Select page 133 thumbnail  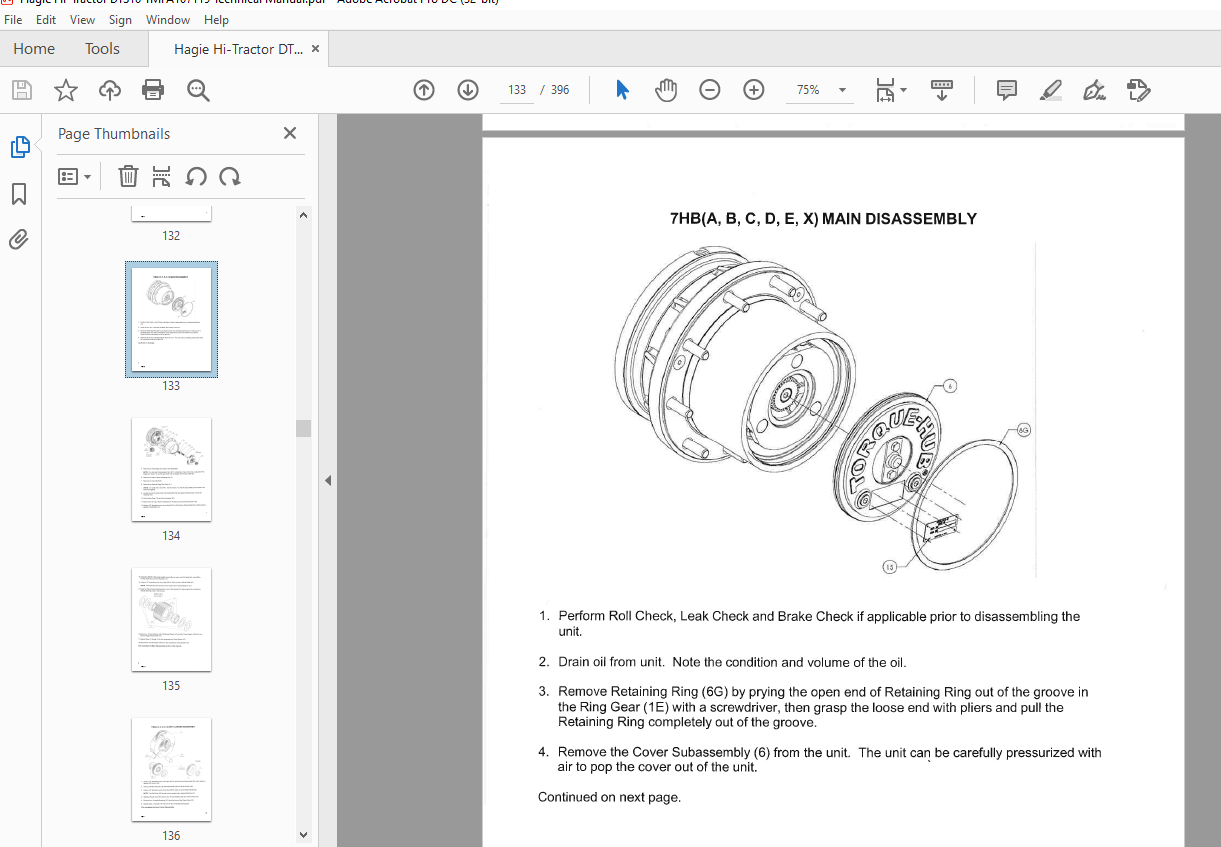coord(171,319)
